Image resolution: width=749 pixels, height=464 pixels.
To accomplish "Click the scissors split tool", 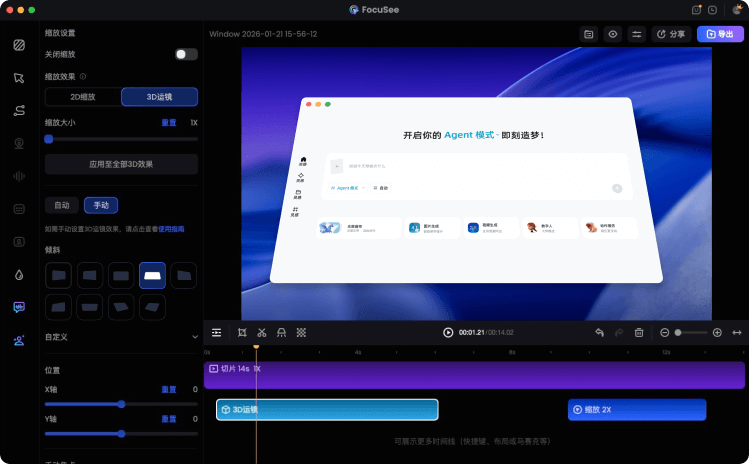I will tap(262, 333).
